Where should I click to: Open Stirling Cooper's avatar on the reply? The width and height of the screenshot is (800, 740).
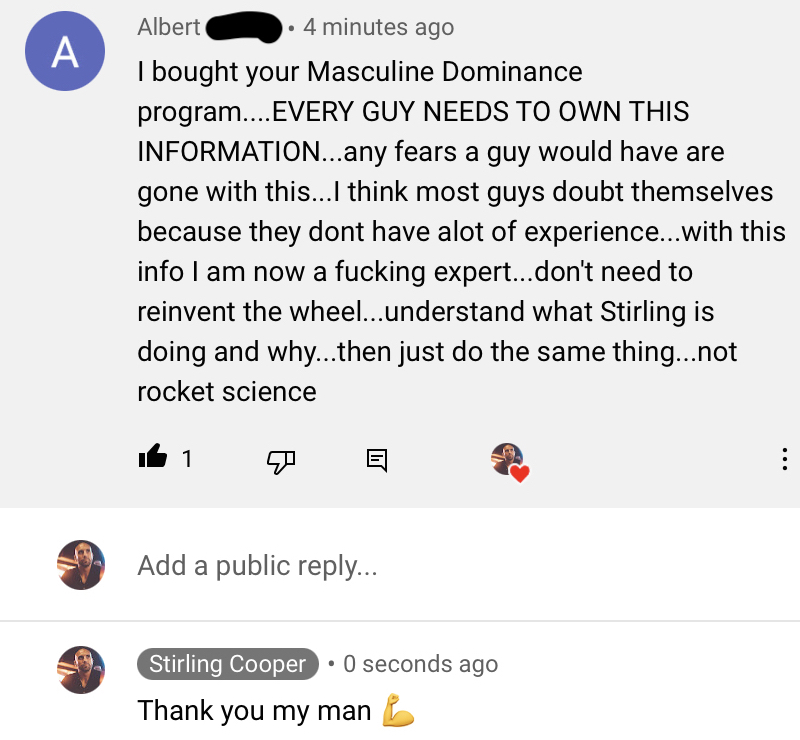point(81,669)
